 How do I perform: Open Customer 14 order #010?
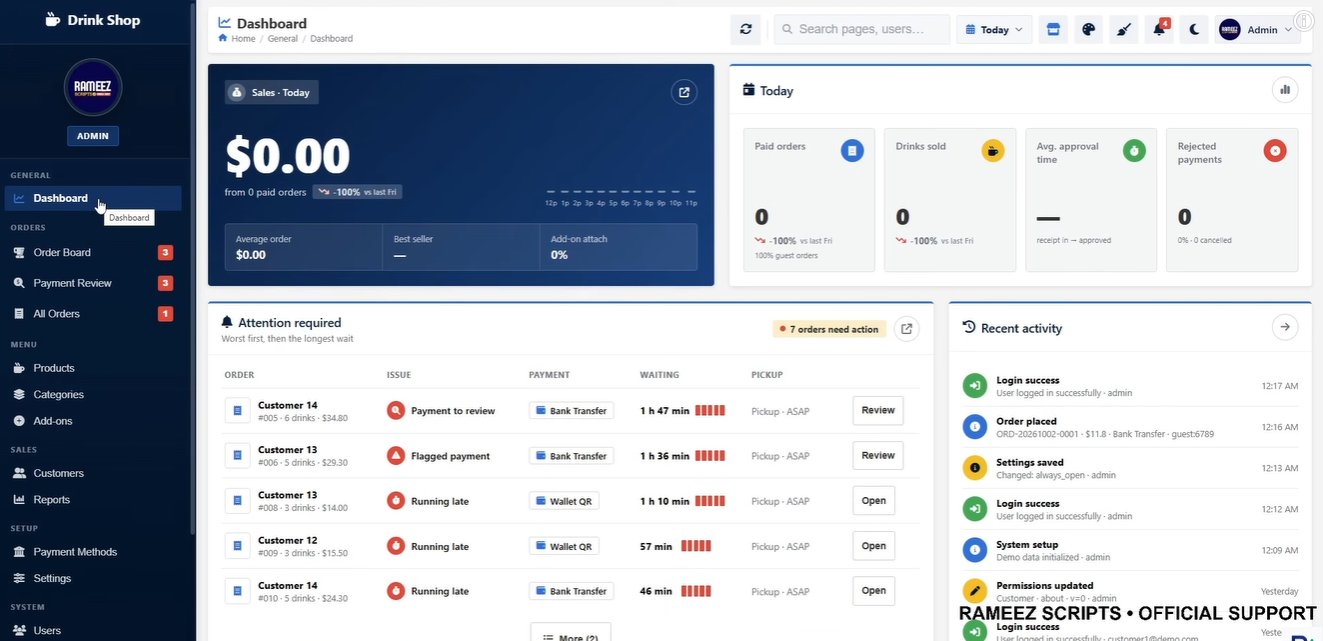coord(873,590)
